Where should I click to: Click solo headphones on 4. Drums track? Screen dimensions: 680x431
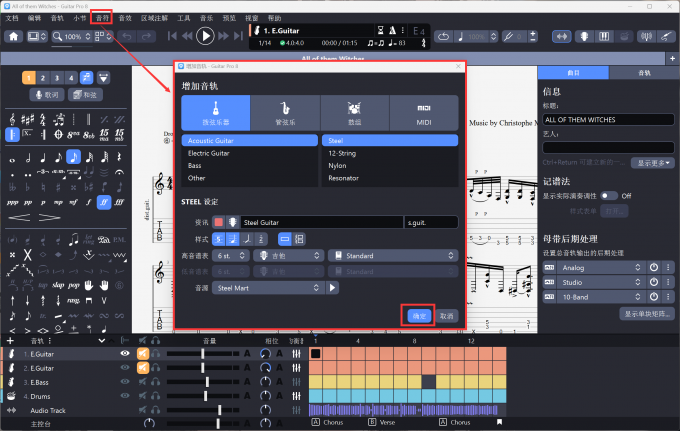point(156,396)
